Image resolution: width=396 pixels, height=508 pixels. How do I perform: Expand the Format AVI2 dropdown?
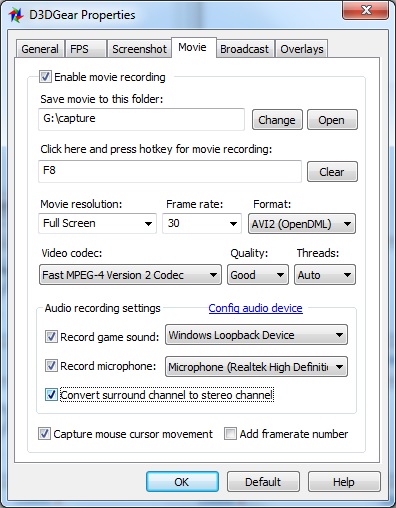pyautogui.click(x=302, y=223)
